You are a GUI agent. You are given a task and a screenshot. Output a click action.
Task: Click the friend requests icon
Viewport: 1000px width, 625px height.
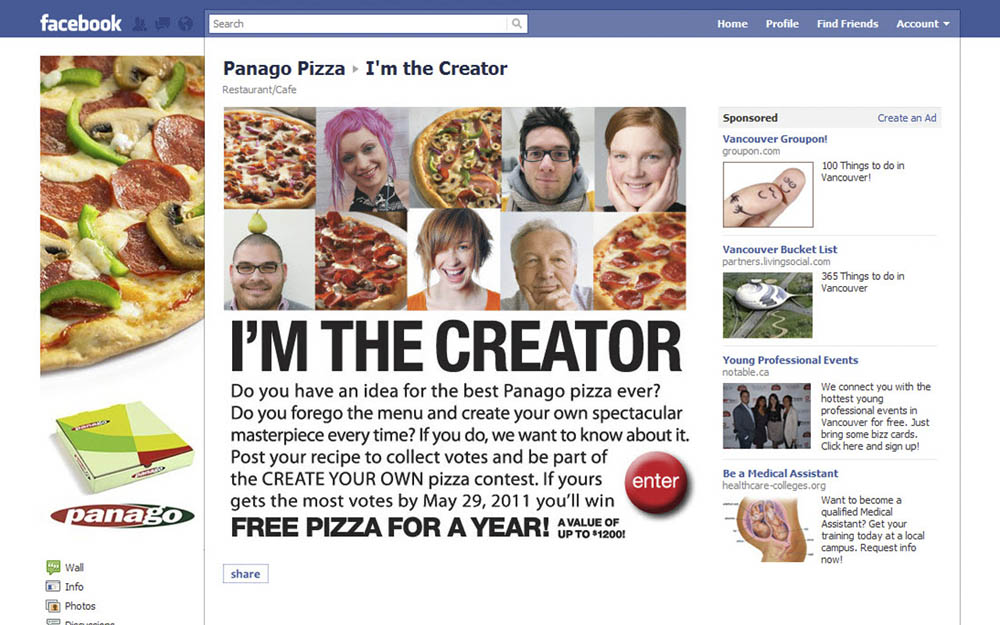(140, 24)
